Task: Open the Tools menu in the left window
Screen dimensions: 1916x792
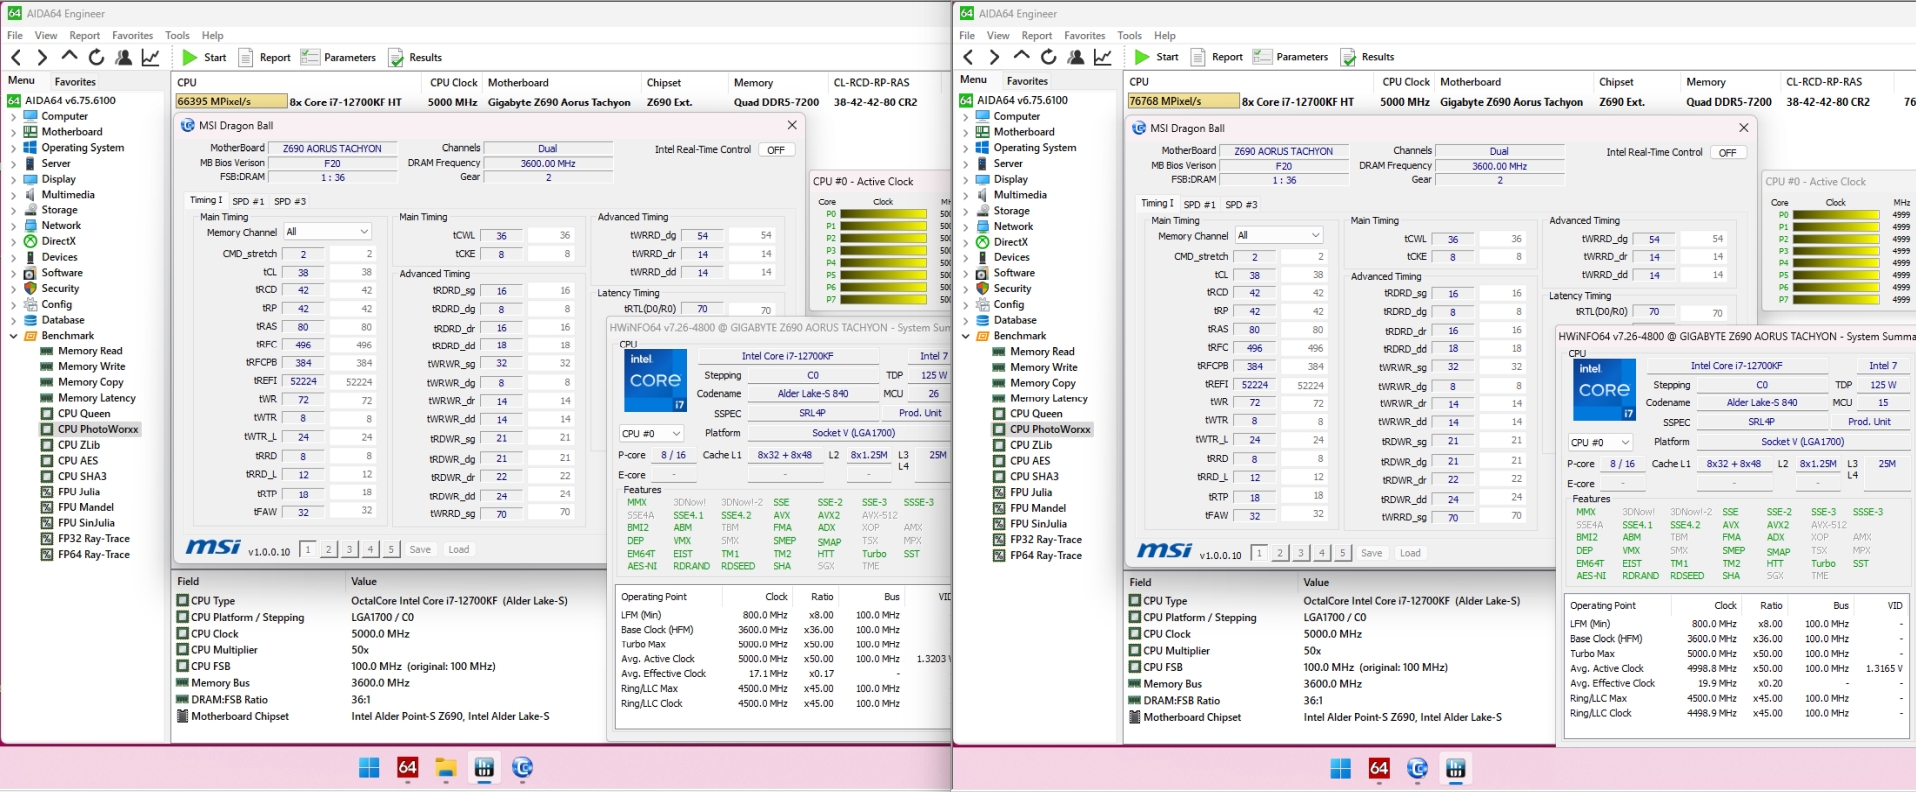Action: 177,35
